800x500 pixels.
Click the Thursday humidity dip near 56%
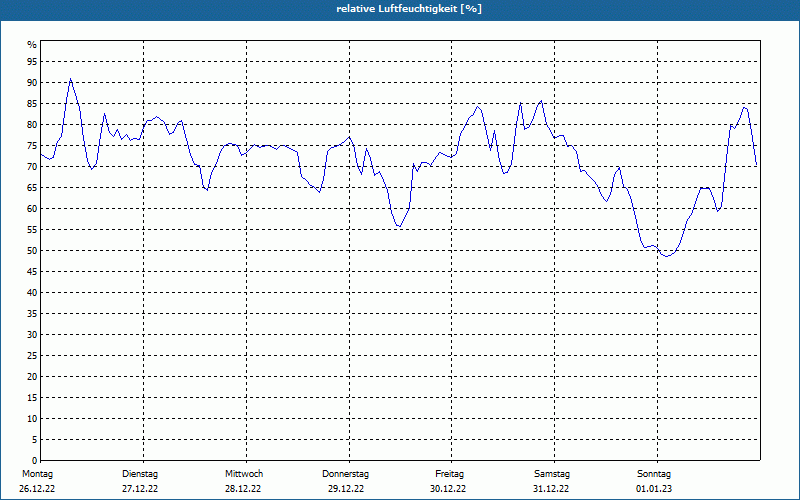(399, 226)
